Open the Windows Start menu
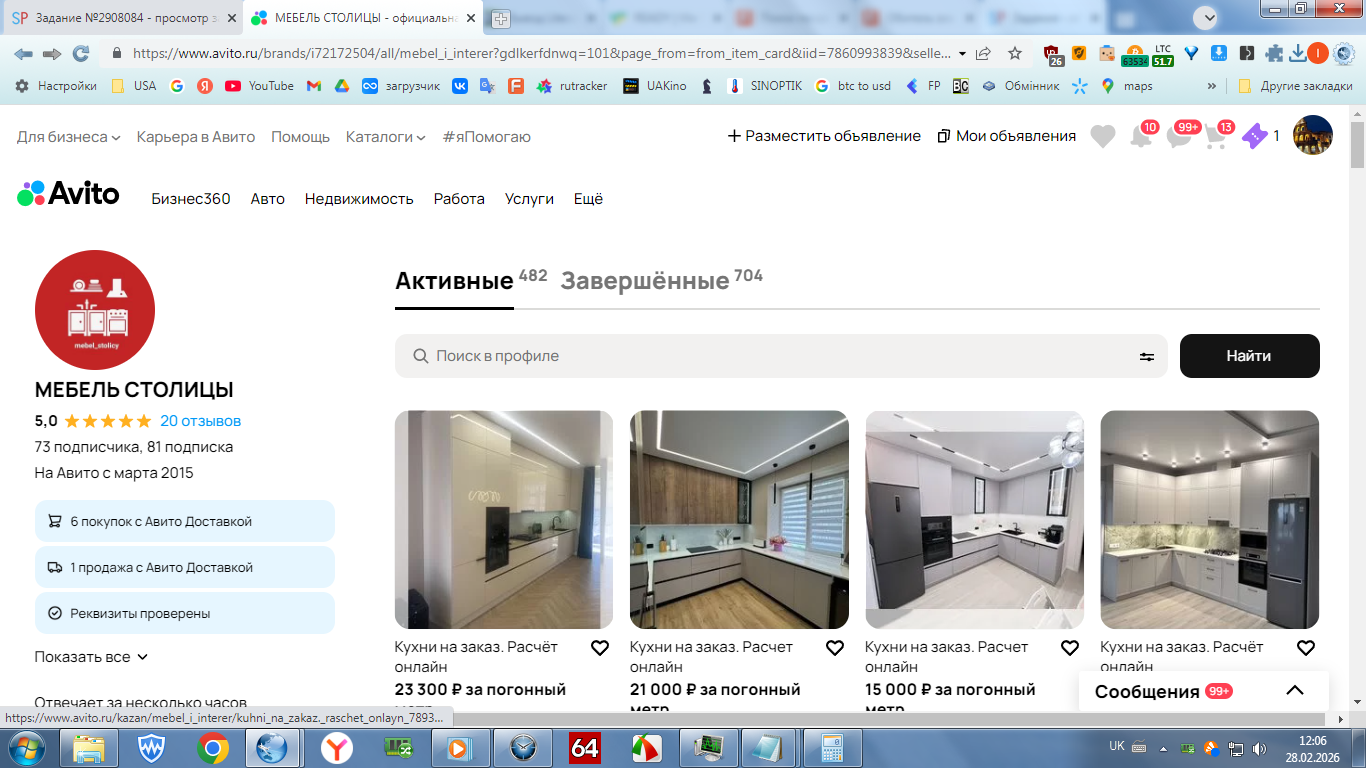Screen dimensions: 1366x768 [27, 747]
